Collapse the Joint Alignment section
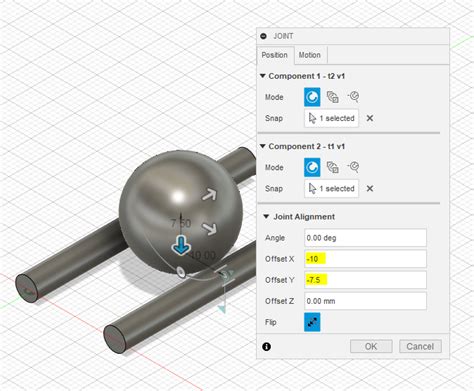This screenshot has height=391, width=474. tap(266, 217)
